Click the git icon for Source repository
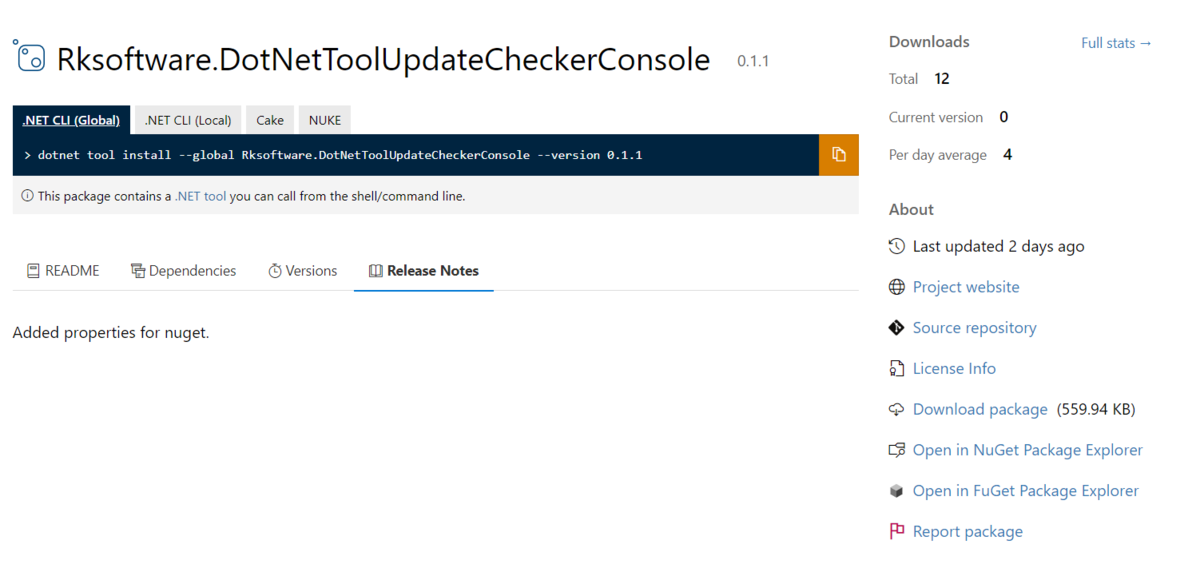Viewport: 1200px width, 564px height. click(x=897, y=328)
